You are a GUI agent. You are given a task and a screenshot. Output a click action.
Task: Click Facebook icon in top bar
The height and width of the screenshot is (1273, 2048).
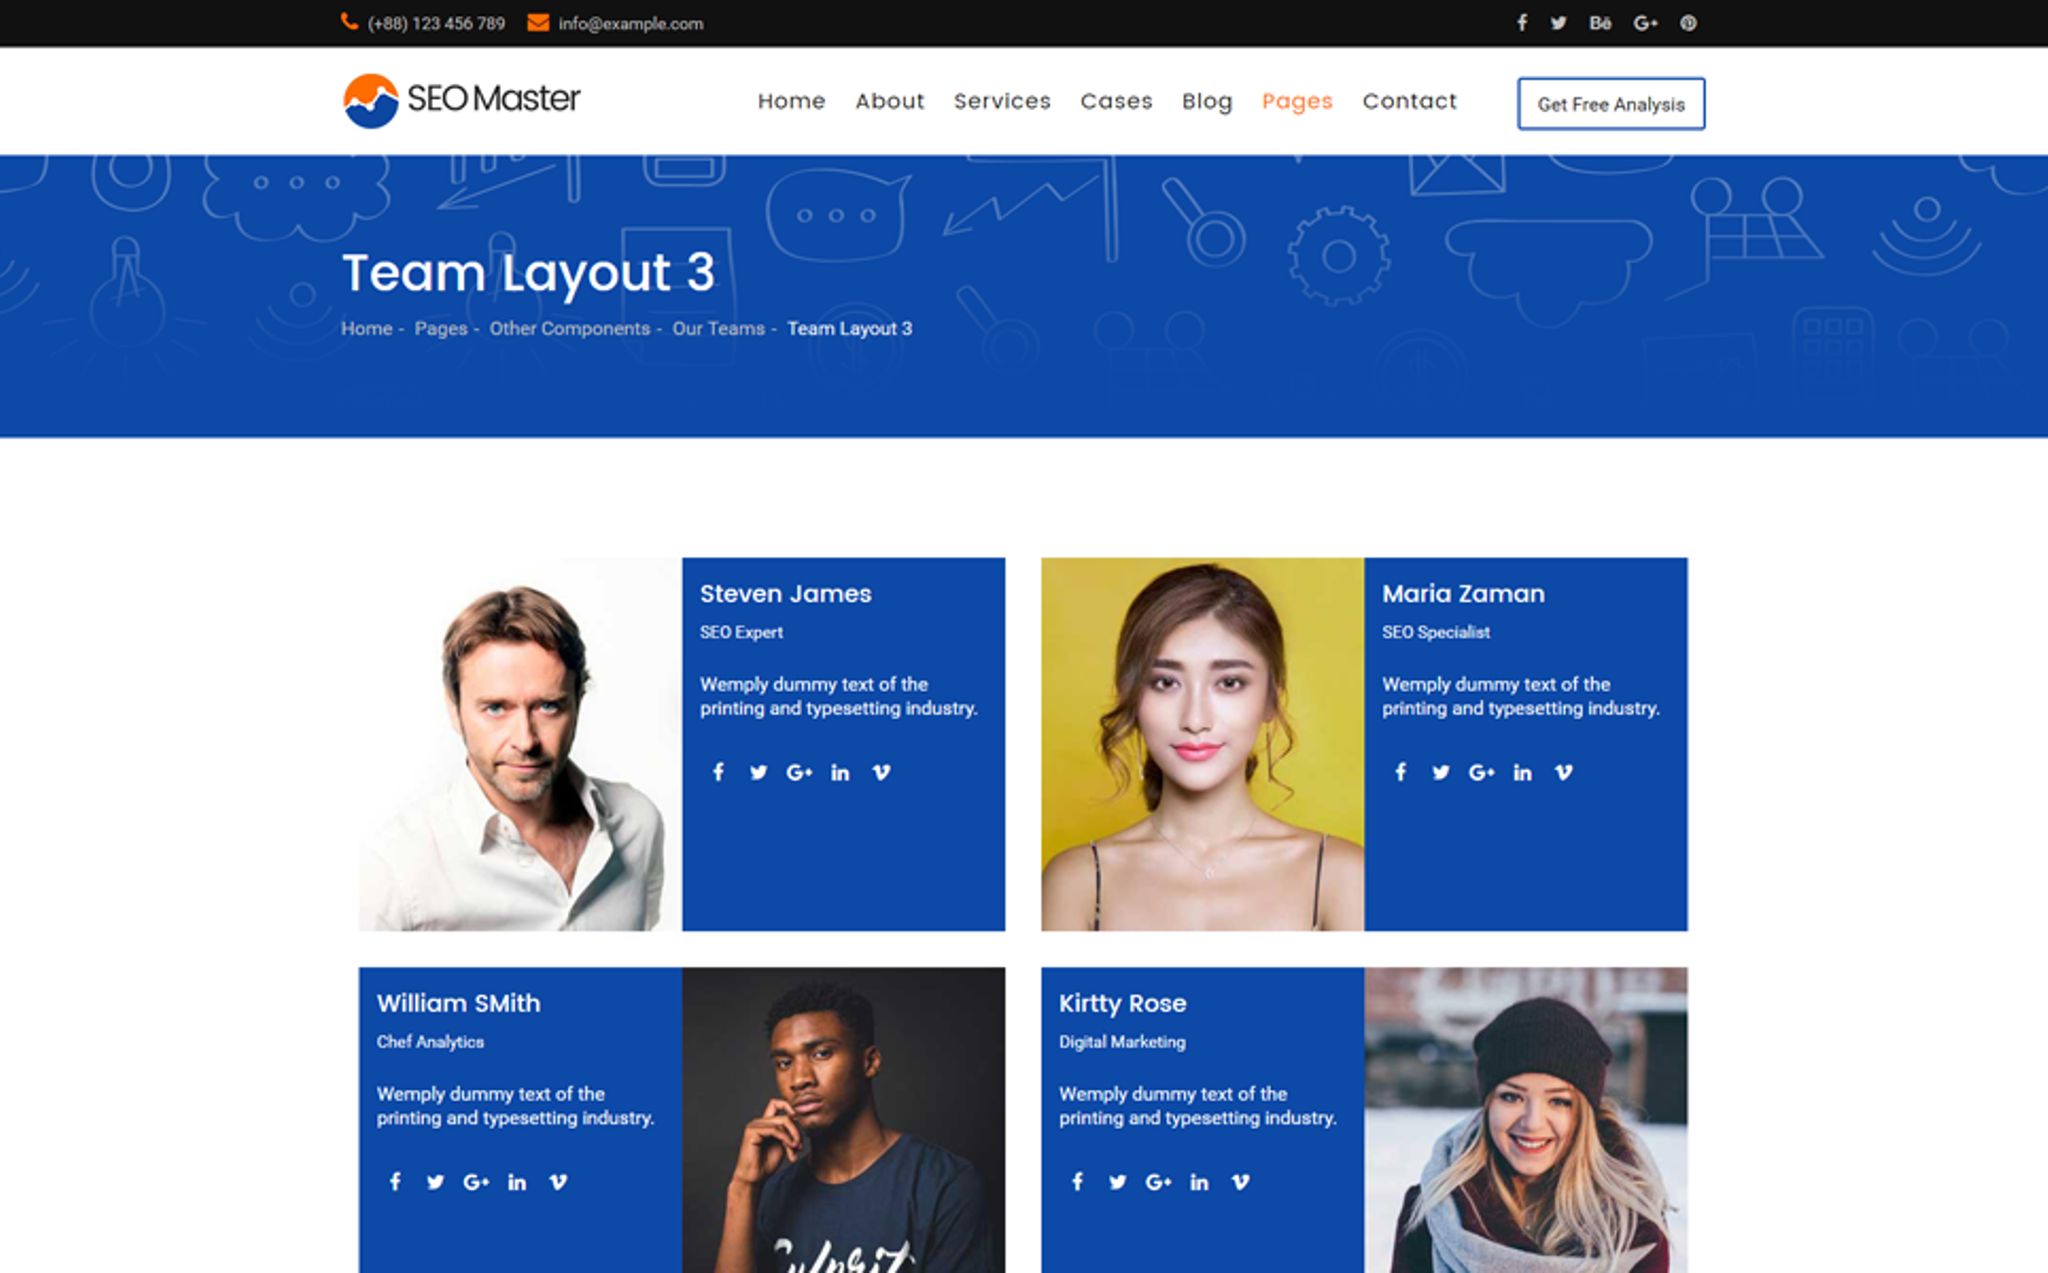(x=1521, y=23)
